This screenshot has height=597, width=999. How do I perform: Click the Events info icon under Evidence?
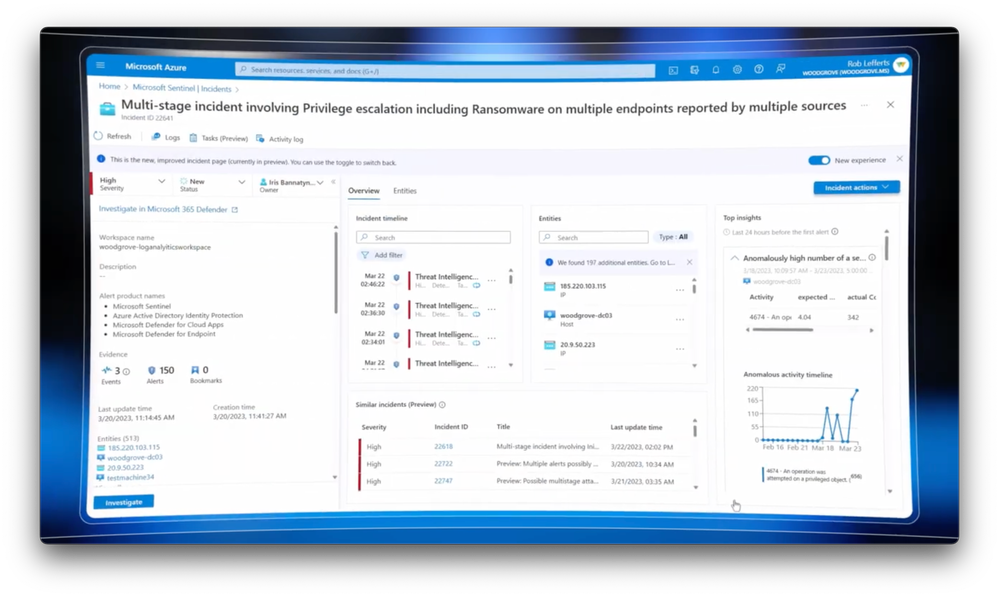[x=126, y=371]
